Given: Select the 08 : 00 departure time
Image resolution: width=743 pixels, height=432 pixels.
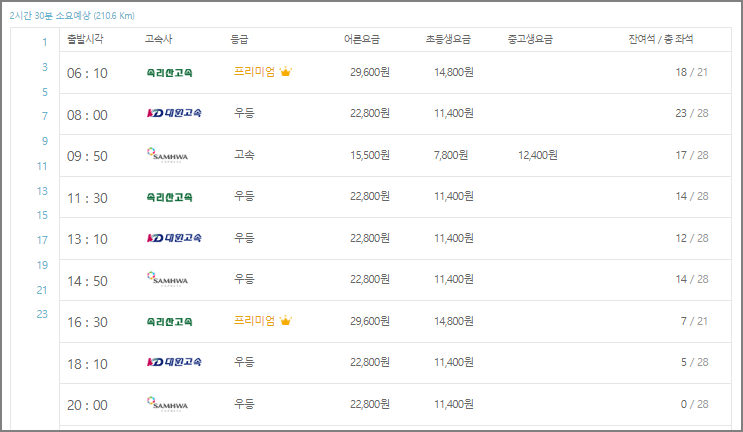Looking at the screenshot, I should (x=87, y=115).
